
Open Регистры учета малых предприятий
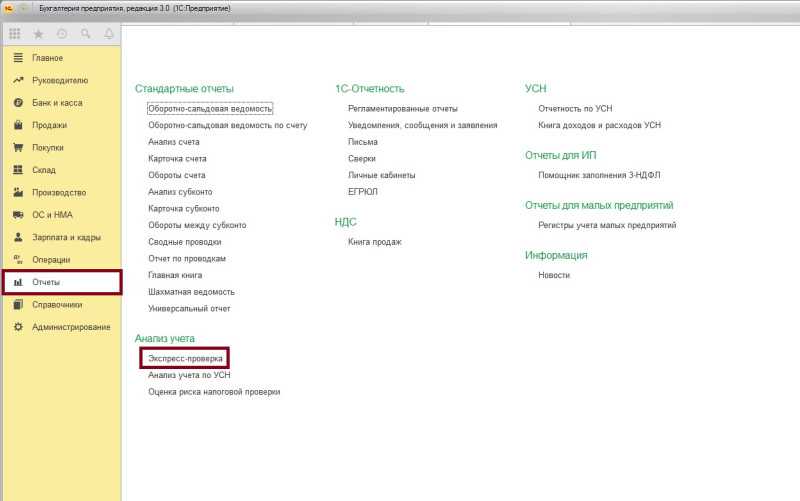point(607,225)
